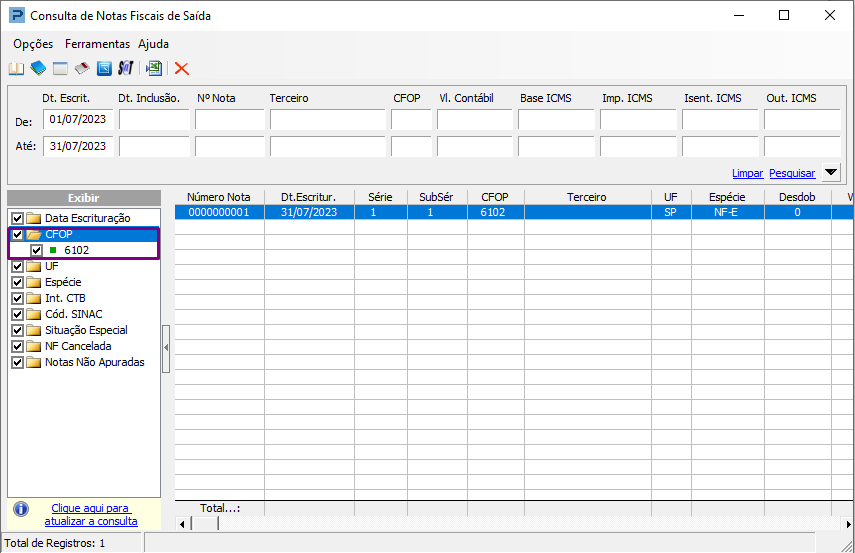This screenshot has width=855, height=553.
Task: Click the app logo in title bar
Action: 17,15
